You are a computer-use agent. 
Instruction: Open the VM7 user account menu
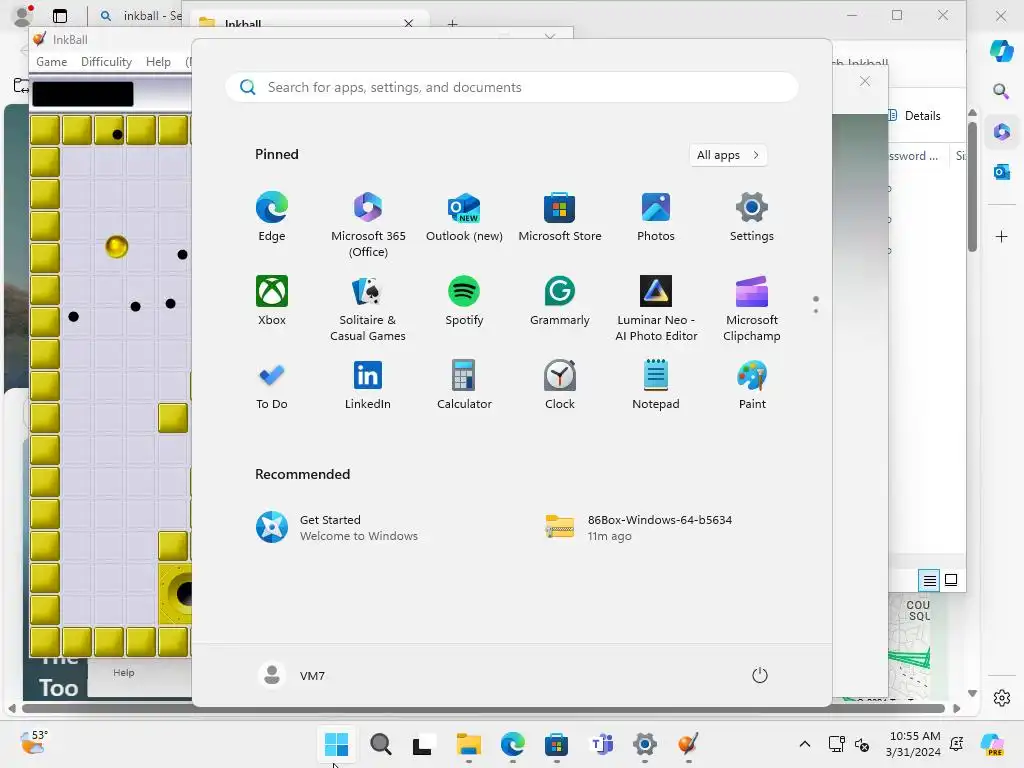pyautogui.click(x=292, y=675)
